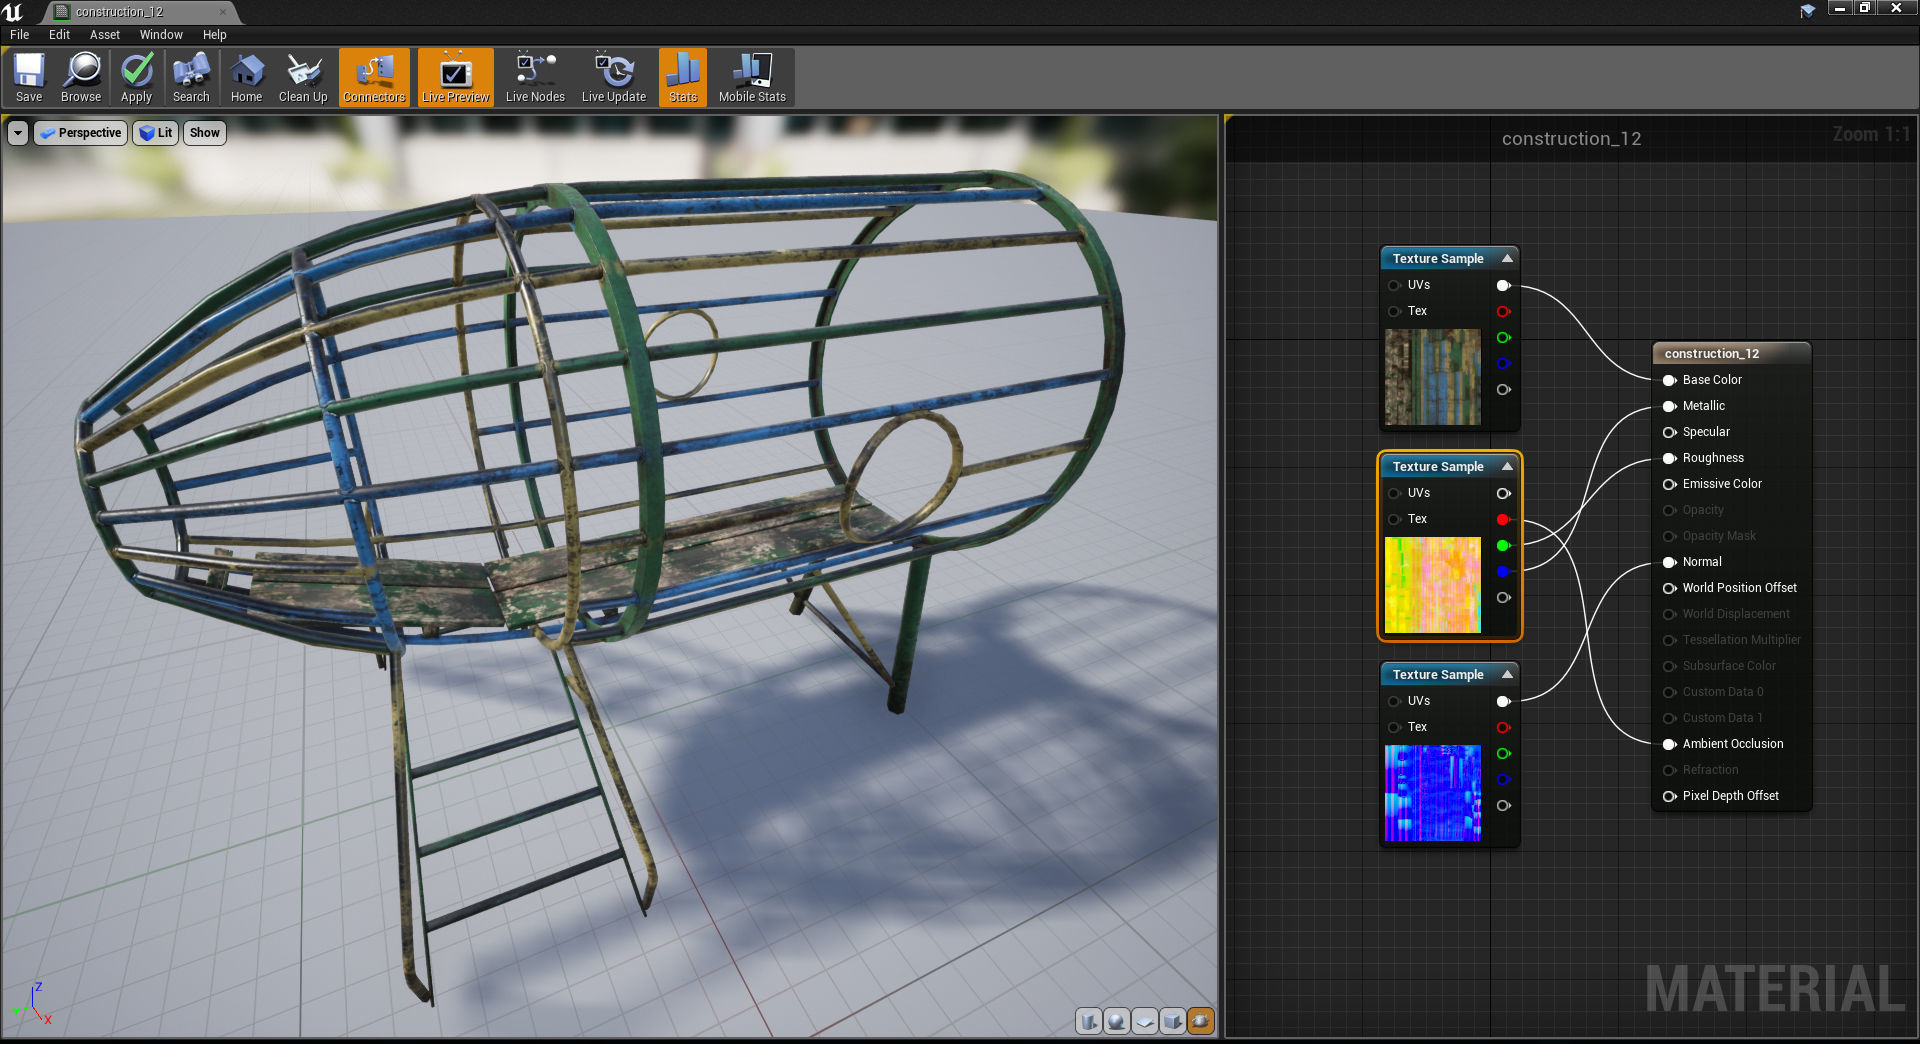The height and width of the screenshot is (1044, 1920).
Task: Click the Ambient Occlusion input pin
Action: 1669,744
